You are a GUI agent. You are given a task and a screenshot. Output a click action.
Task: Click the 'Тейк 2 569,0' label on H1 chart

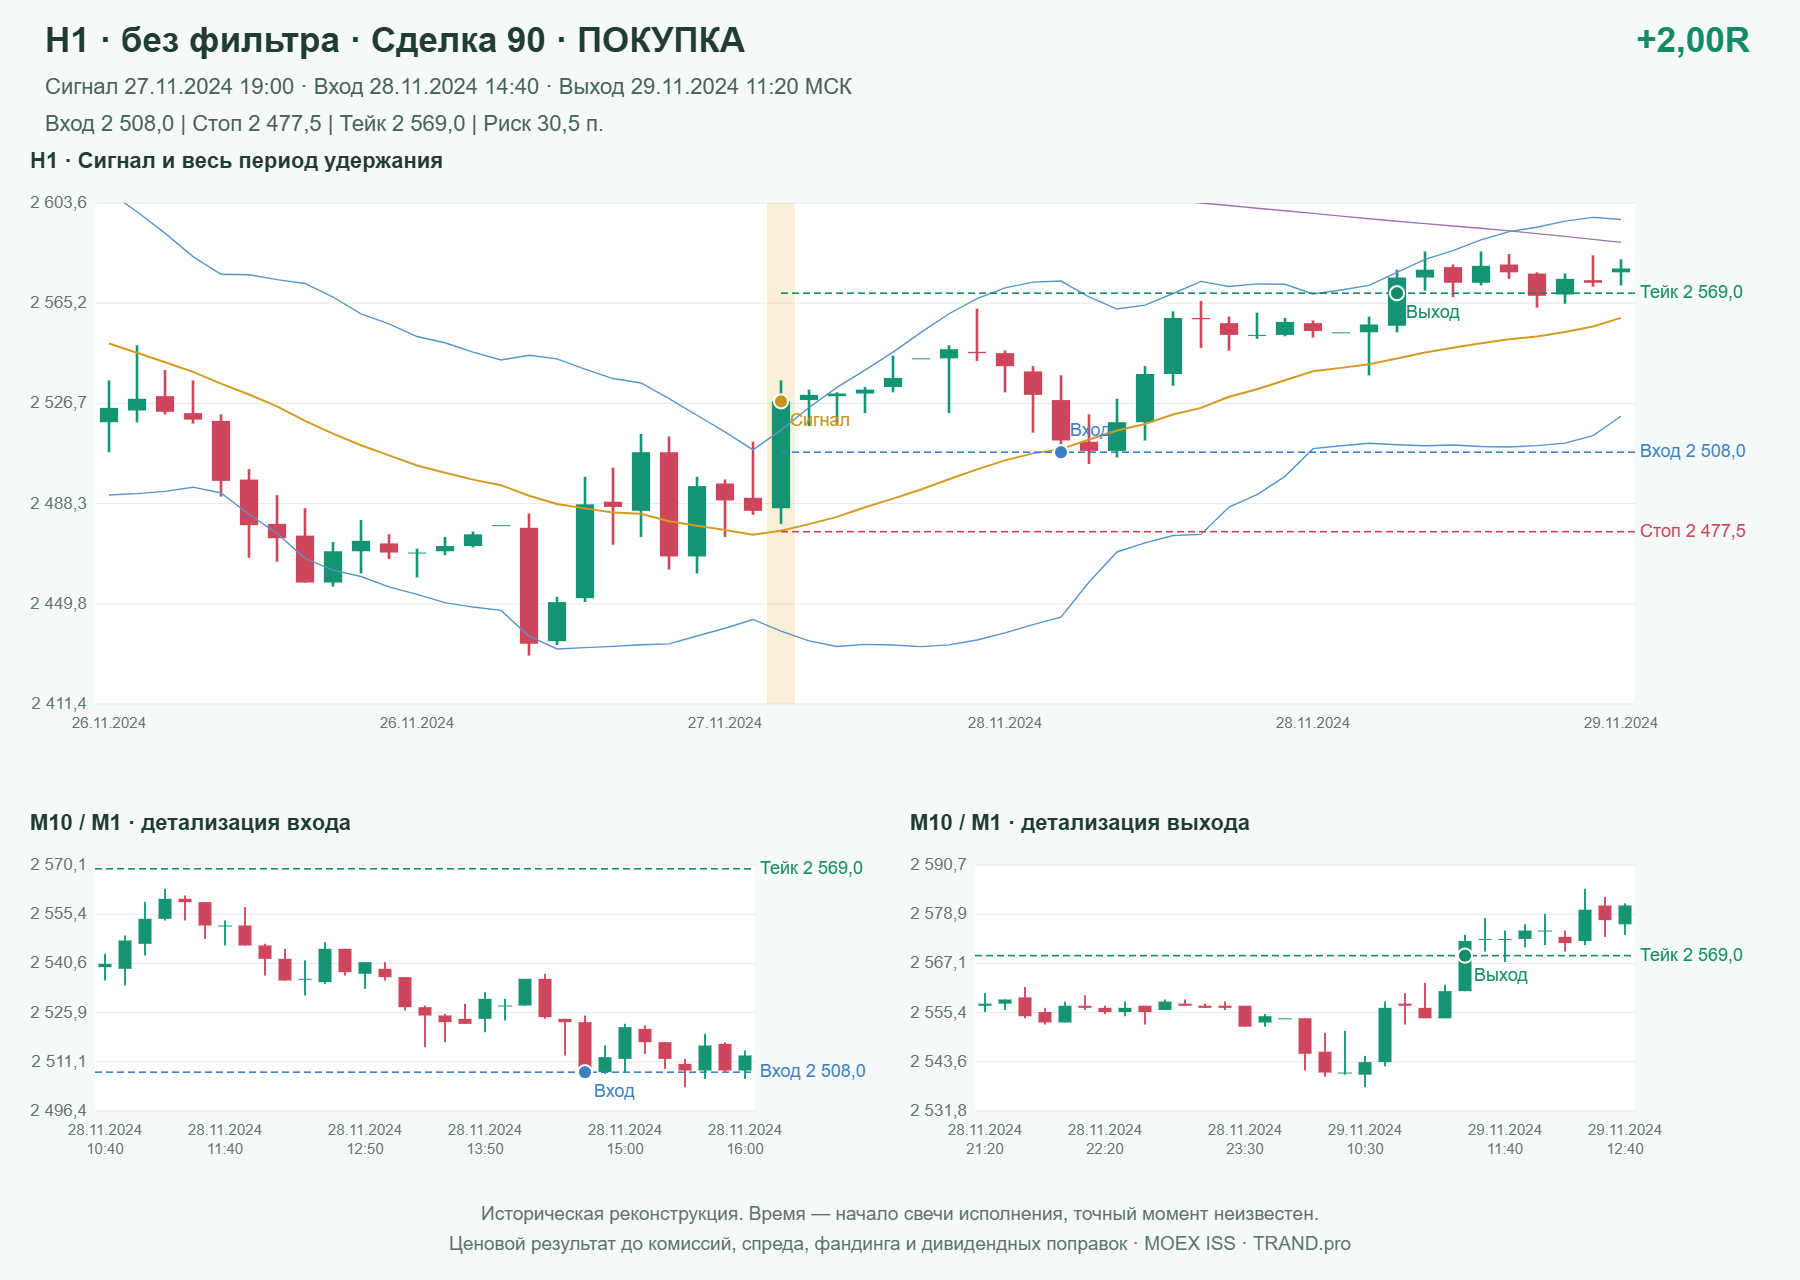point(1691,292)
